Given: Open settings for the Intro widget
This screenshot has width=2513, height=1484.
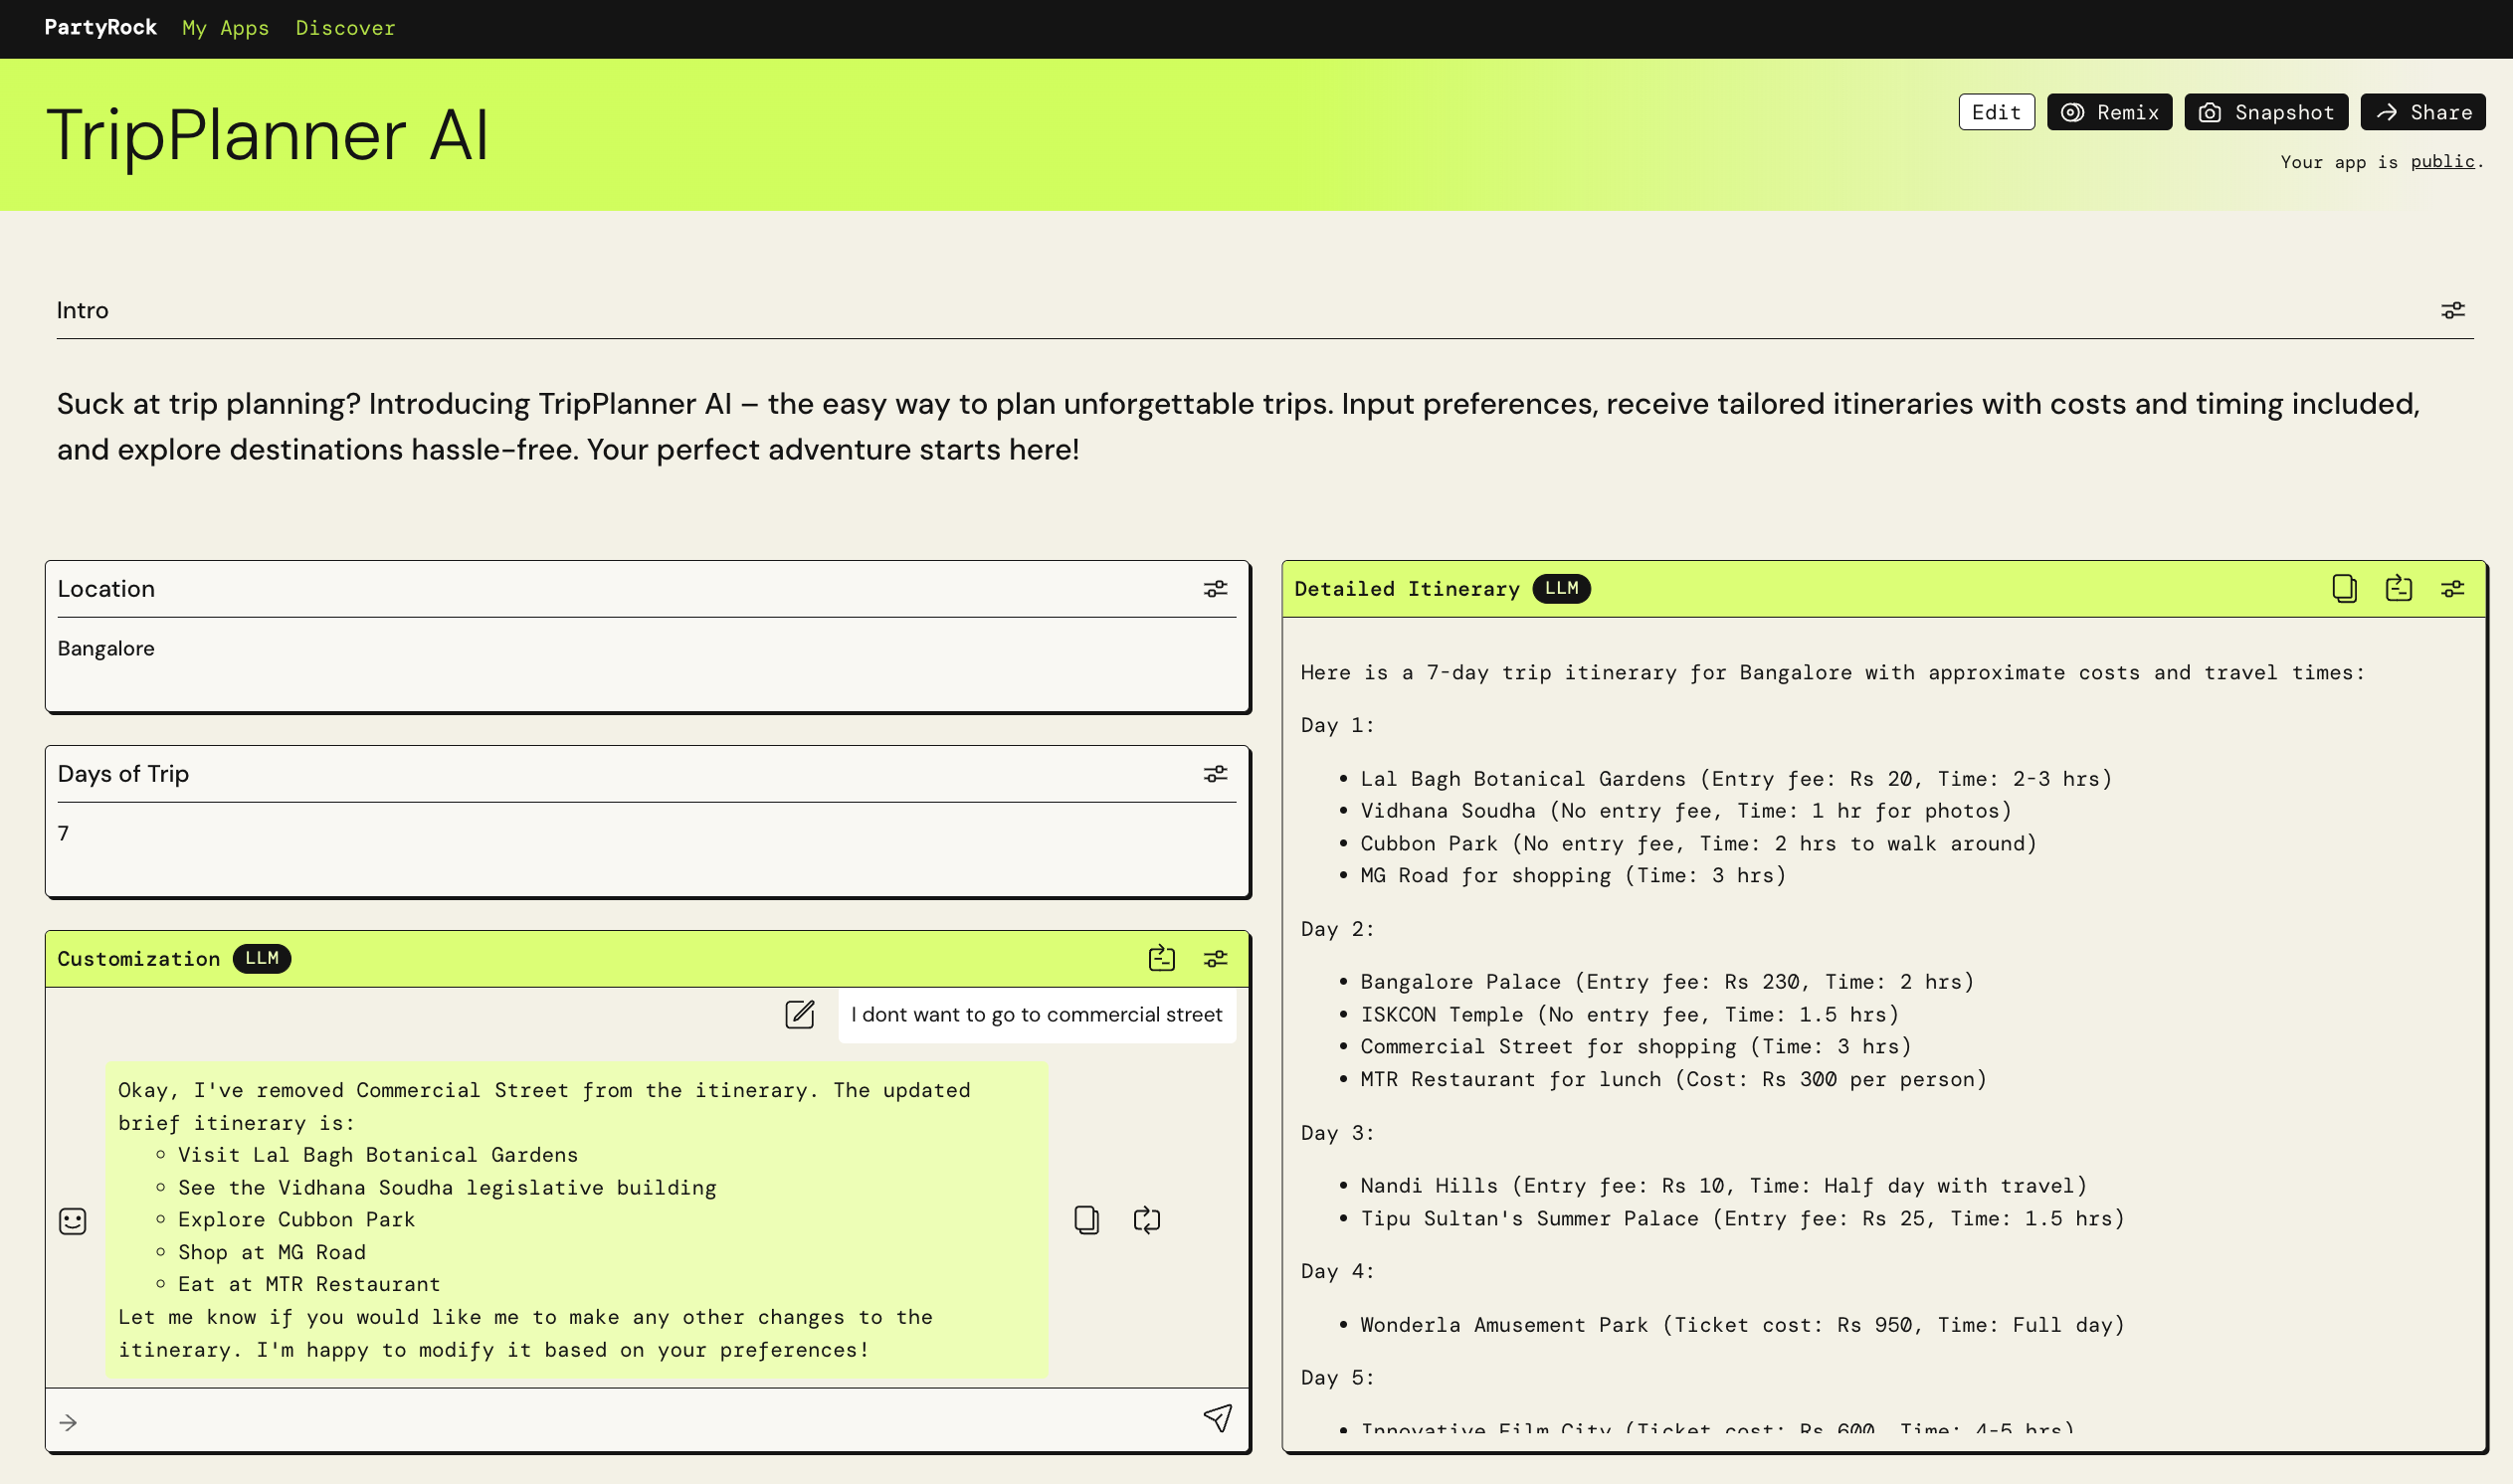Looking at the screenshot, I should click(2452, 311).
